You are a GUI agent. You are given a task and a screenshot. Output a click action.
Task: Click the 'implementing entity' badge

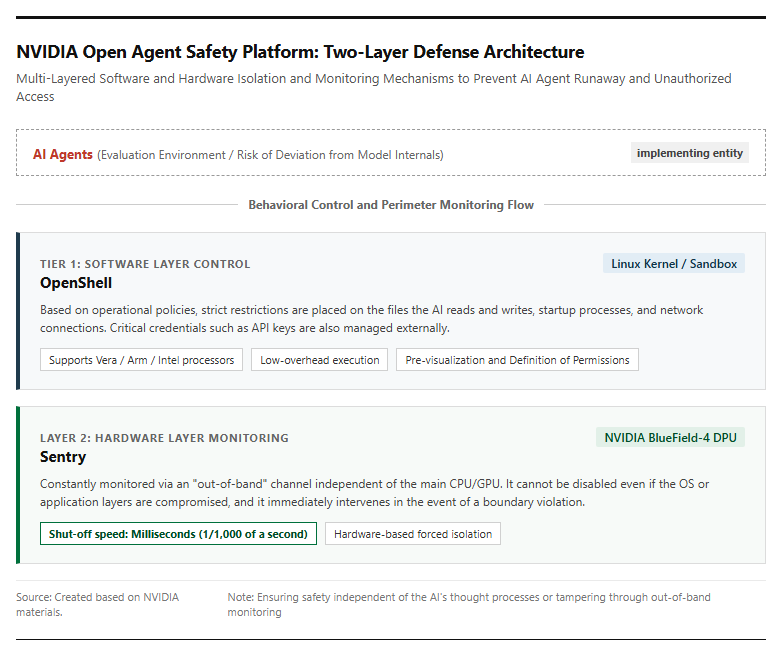(690, 153)
